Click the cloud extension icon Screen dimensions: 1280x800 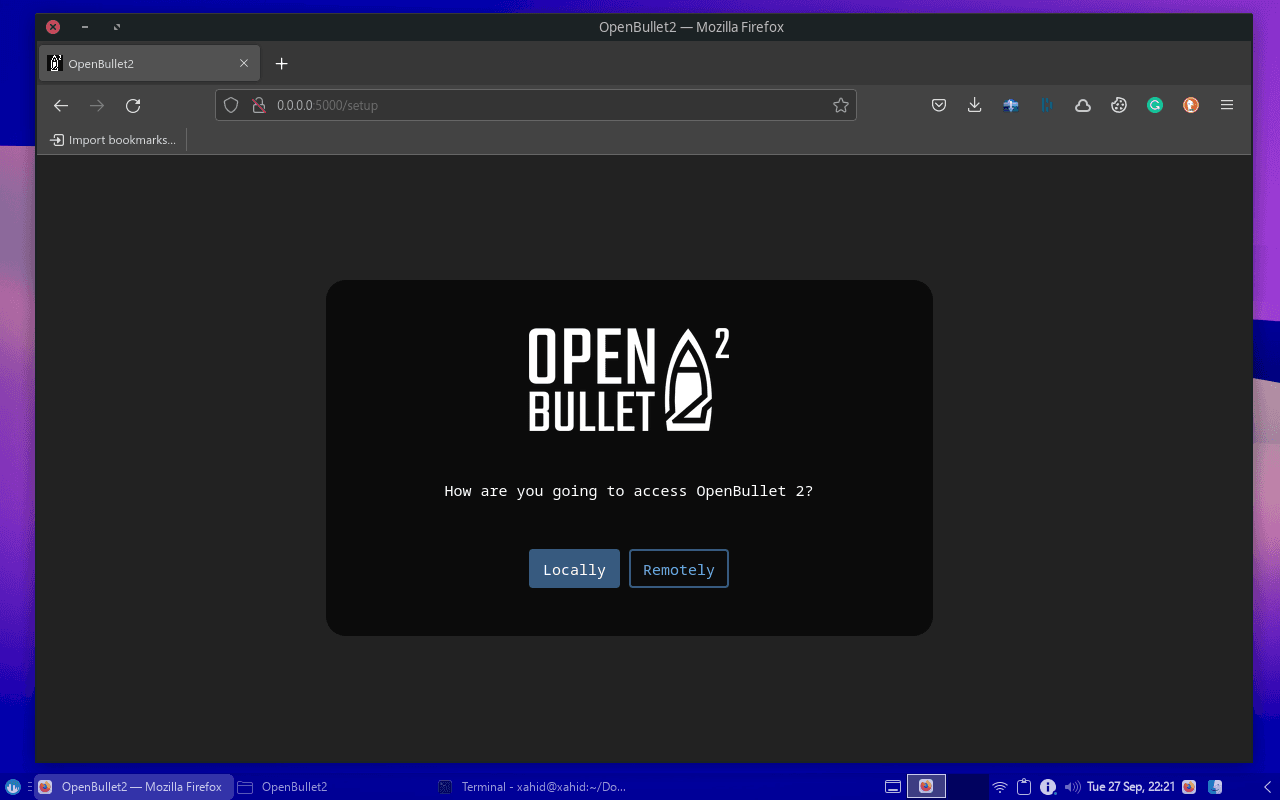coord(1083,105)
